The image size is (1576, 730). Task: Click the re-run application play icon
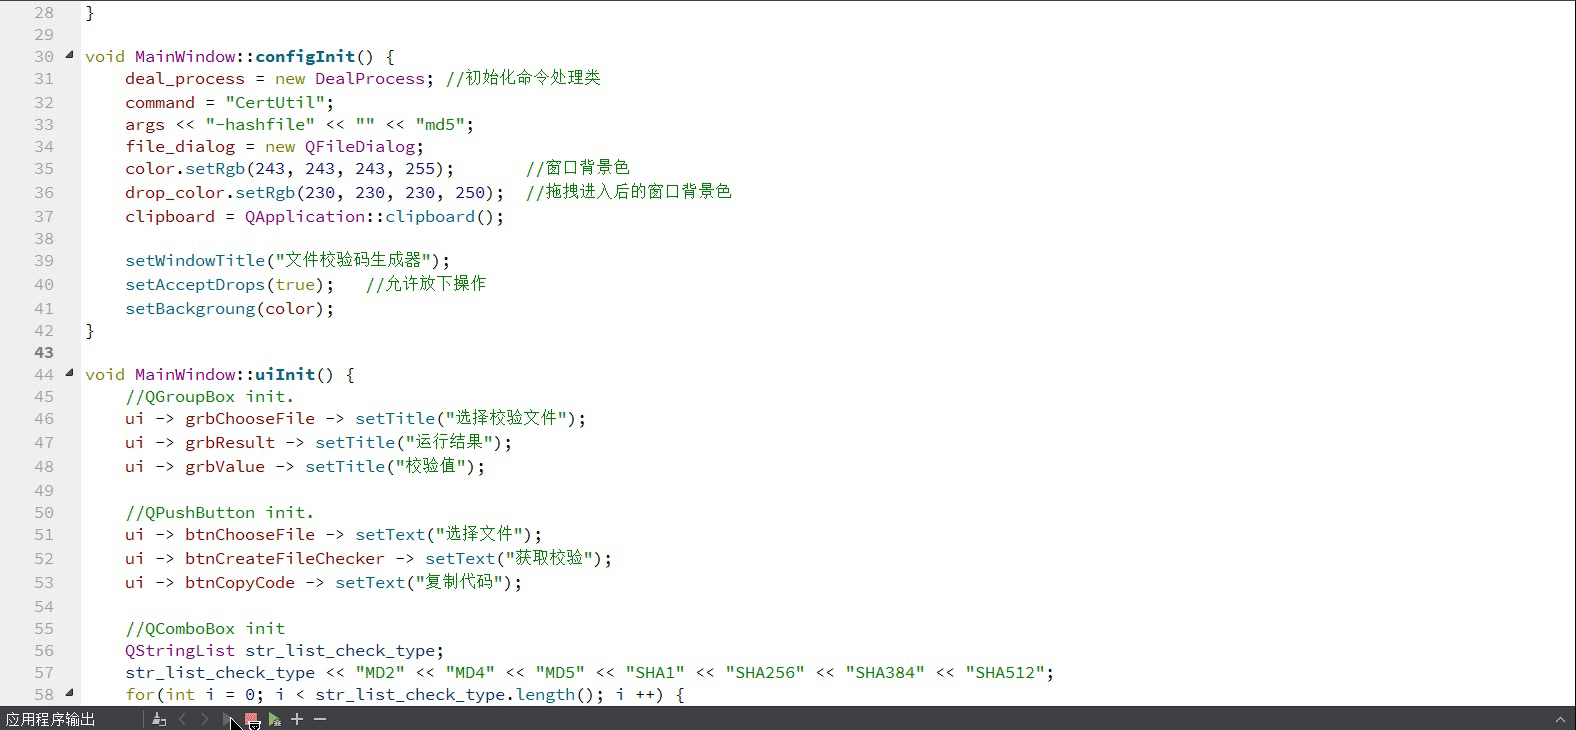click(228, 719)
